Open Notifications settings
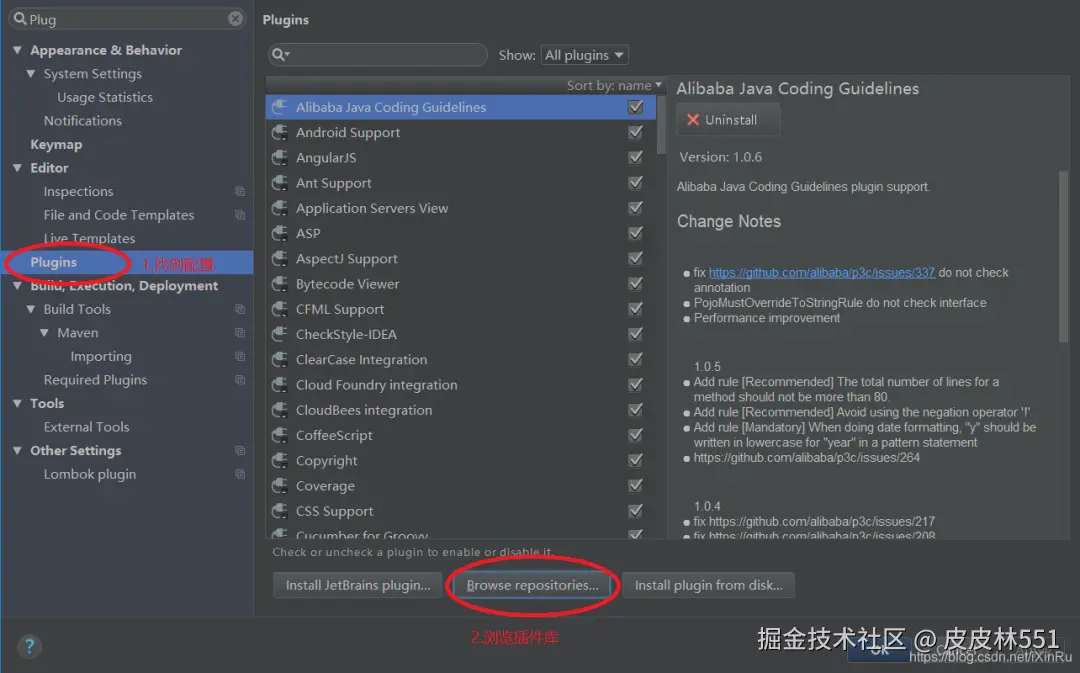The width and height of the screenshot is (1080, 673). (x=83, y=121)
